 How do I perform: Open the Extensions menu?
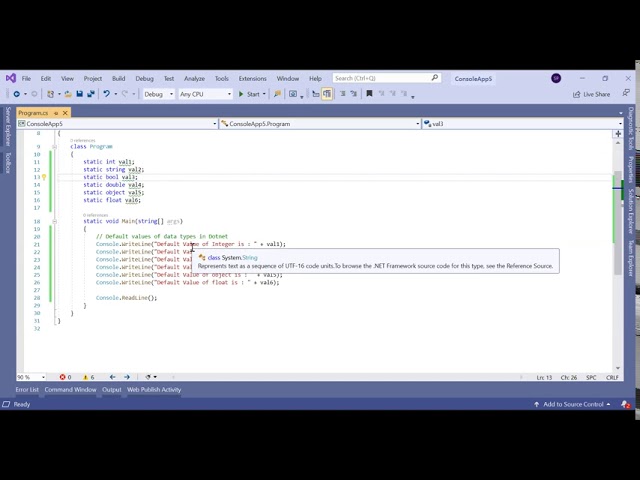252,78
